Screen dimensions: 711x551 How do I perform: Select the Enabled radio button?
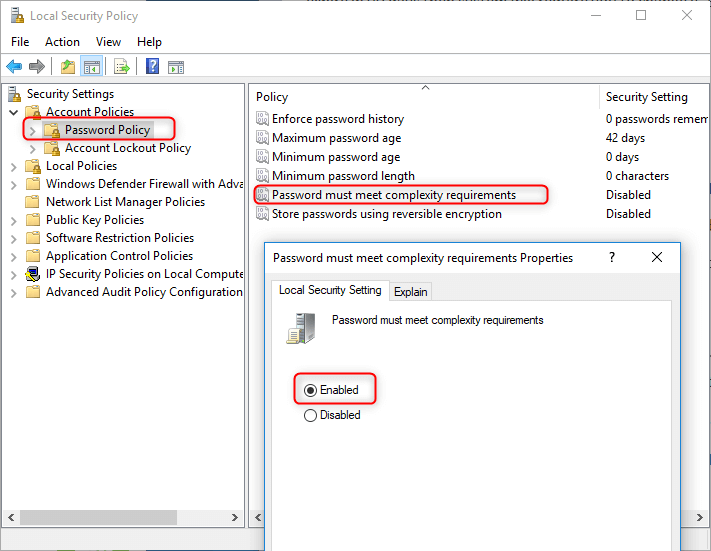pos(310,390)
